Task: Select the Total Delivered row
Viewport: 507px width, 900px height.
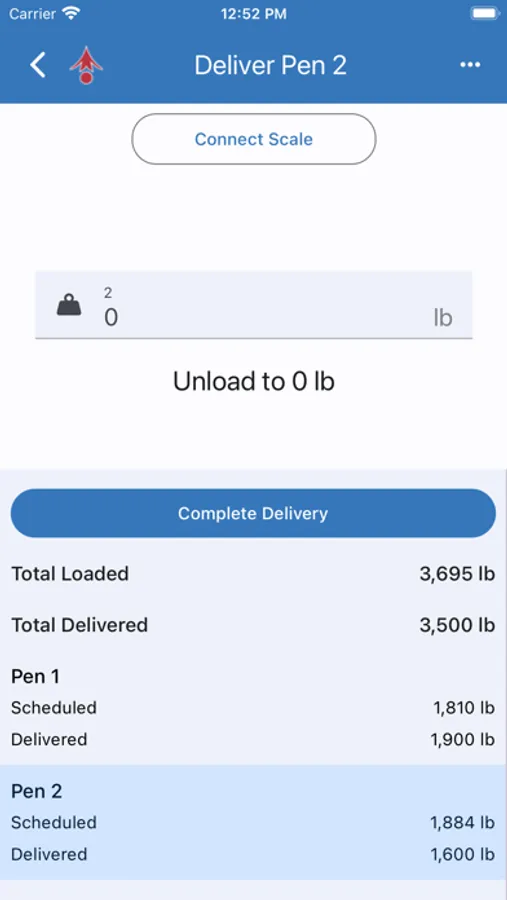Action: [x=253, y=625]
